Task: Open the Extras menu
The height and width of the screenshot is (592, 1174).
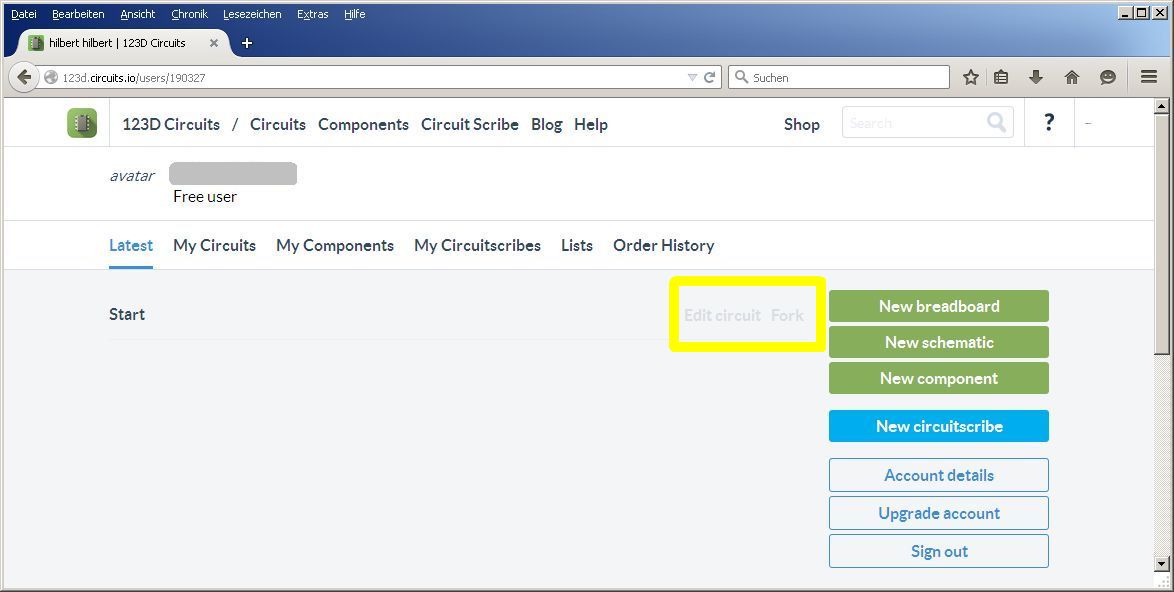Action: click(x=312, y=14)
